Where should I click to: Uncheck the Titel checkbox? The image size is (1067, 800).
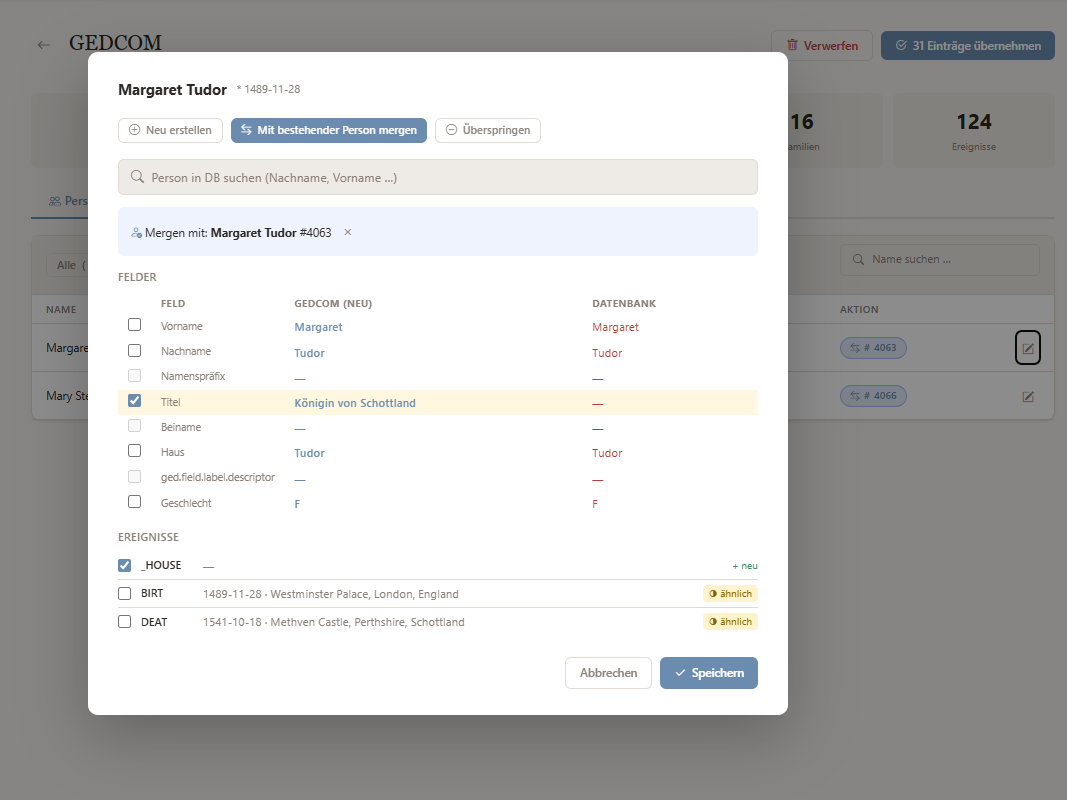[x=135, y=401]
